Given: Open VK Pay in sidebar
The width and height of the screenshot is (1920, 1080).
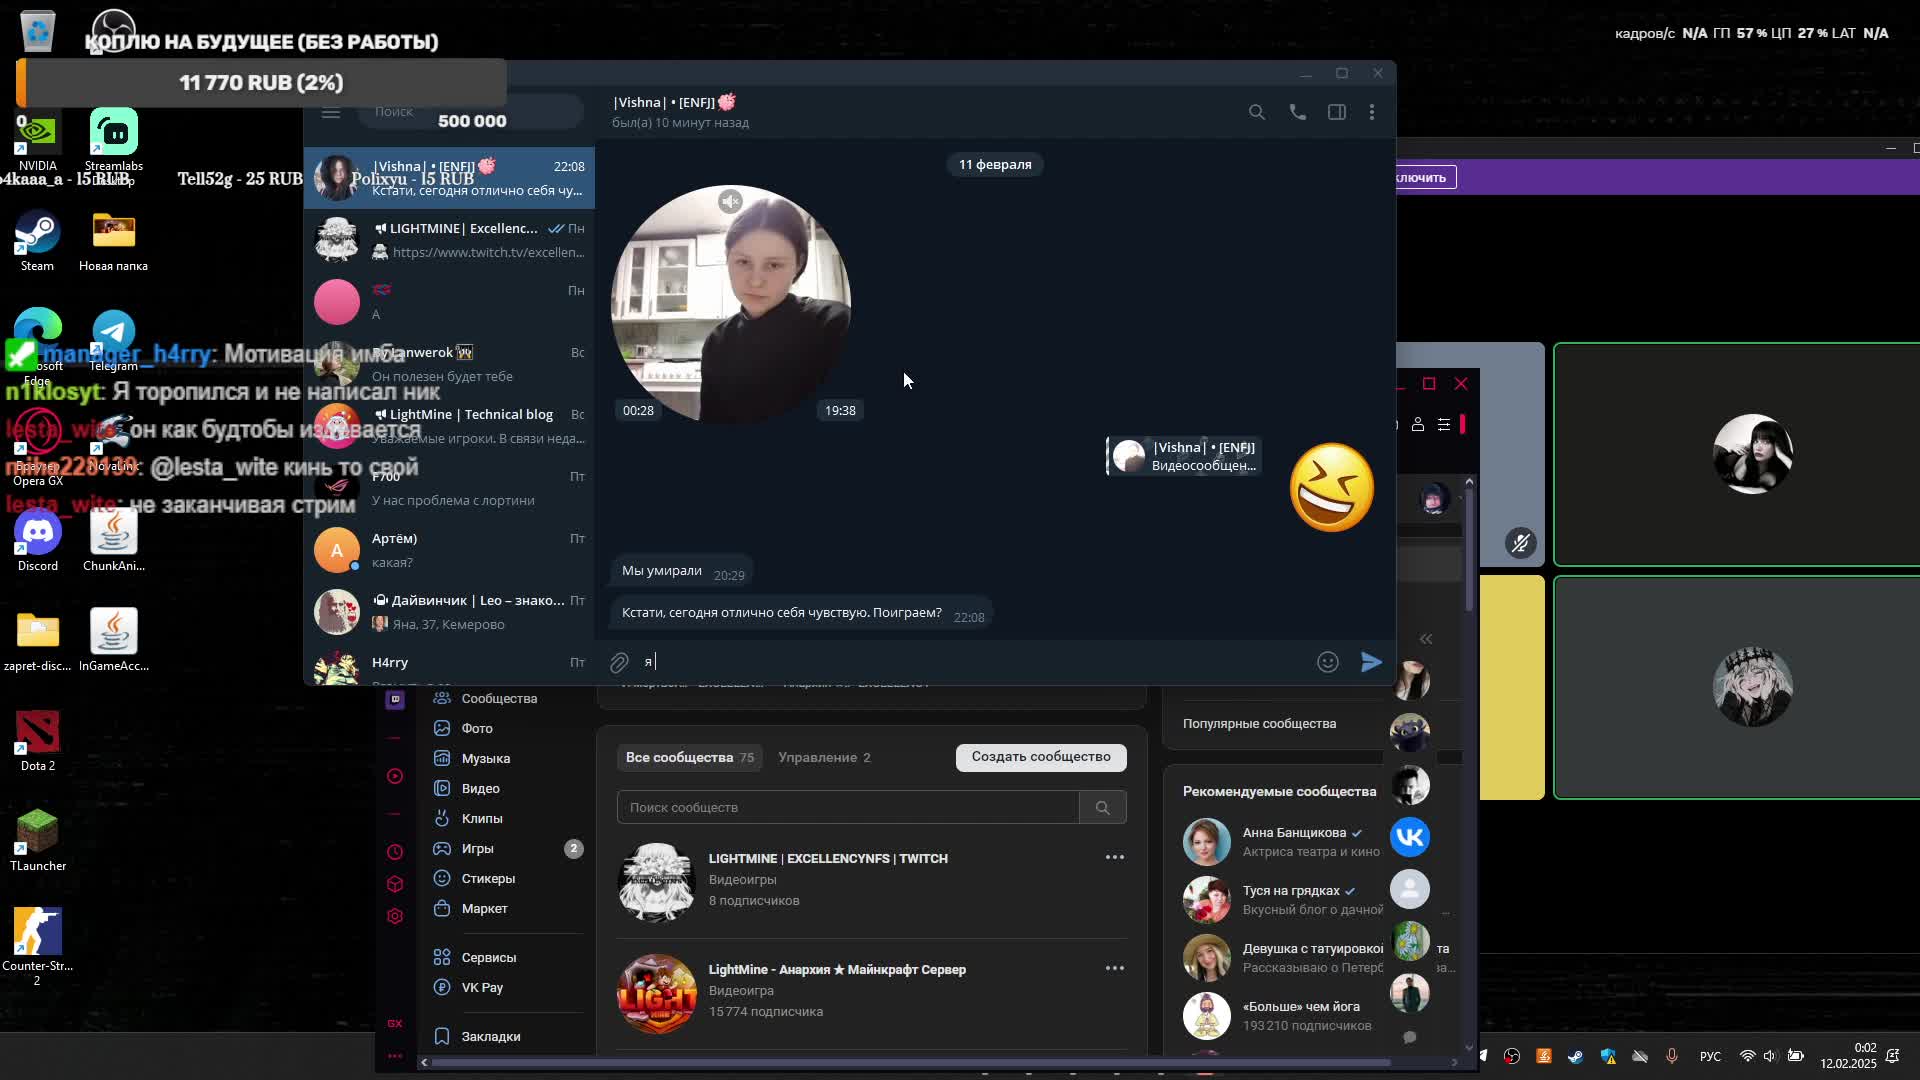Looking at the screenshot, I should point(482,987).
